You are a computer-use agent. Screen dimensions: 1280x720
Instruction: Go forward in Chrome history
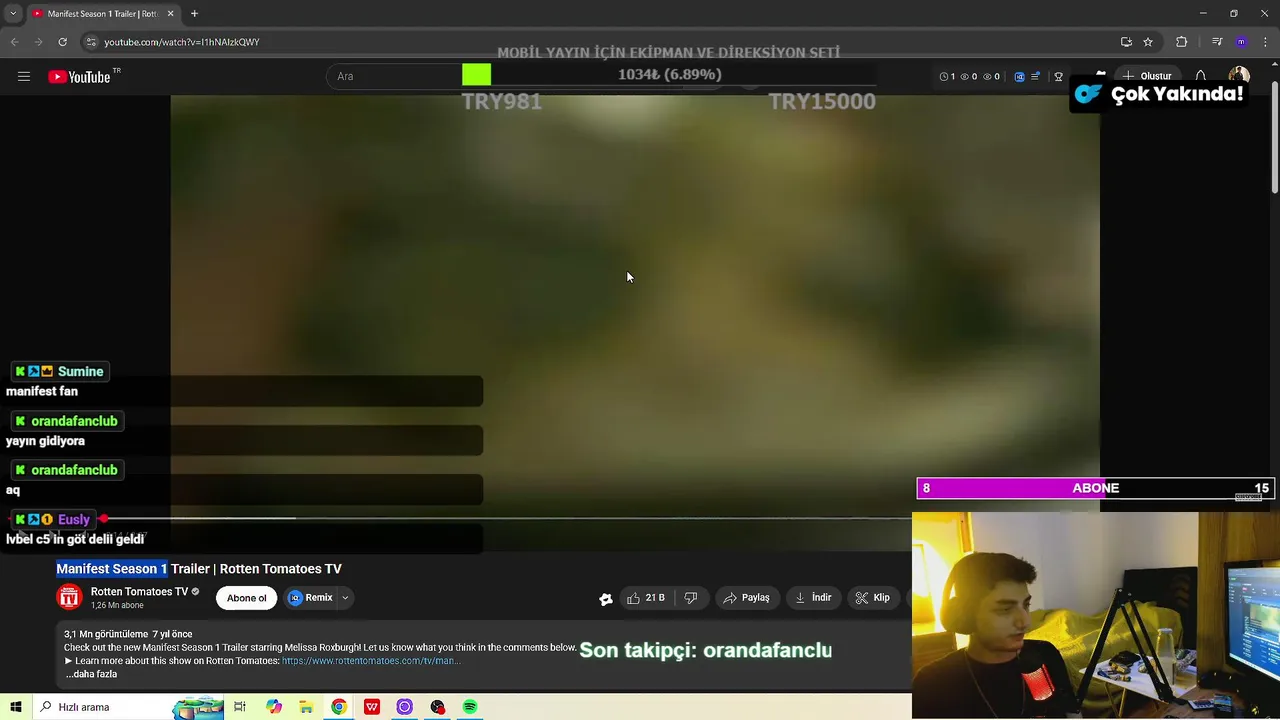38,42
